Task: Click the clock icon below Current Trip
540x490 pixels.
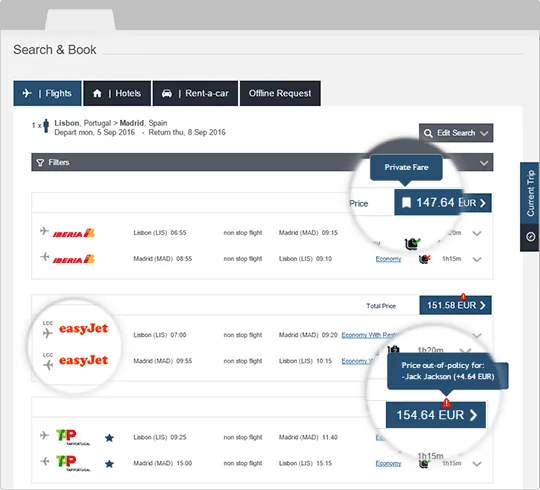Action: pos(530,237)
